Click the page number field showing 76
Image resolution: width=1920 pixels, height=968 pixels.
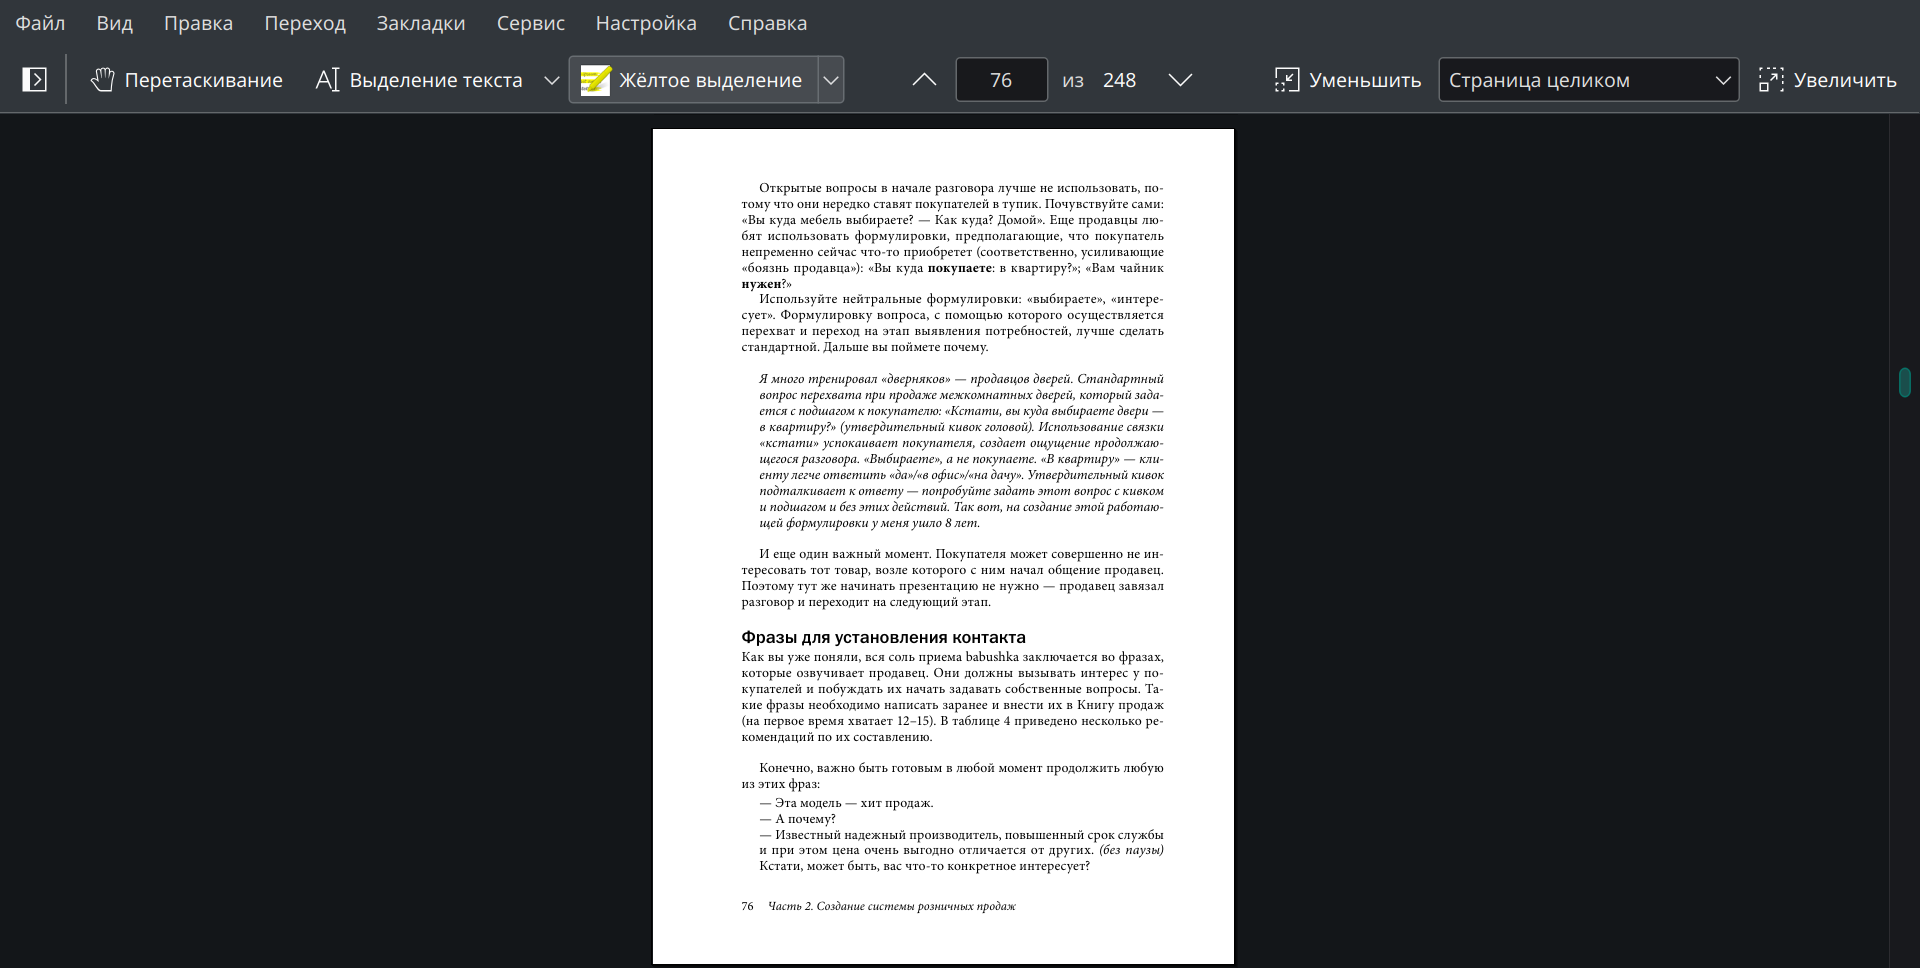coord(1001,80)
